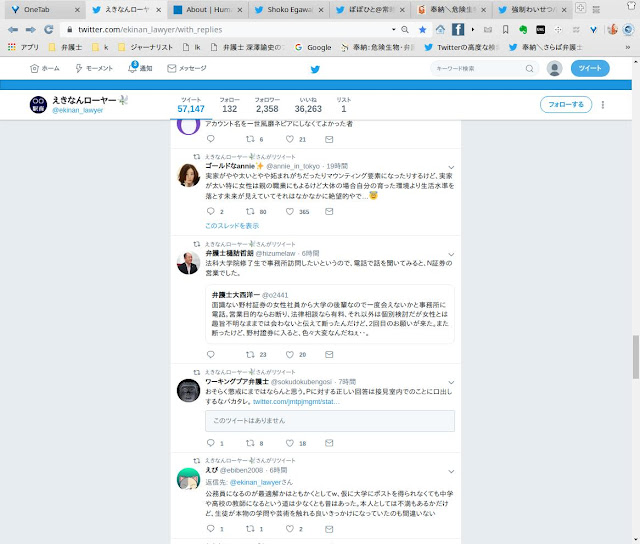Bookmark page with the blue star

pyautogui.click(x=422, y=29)
